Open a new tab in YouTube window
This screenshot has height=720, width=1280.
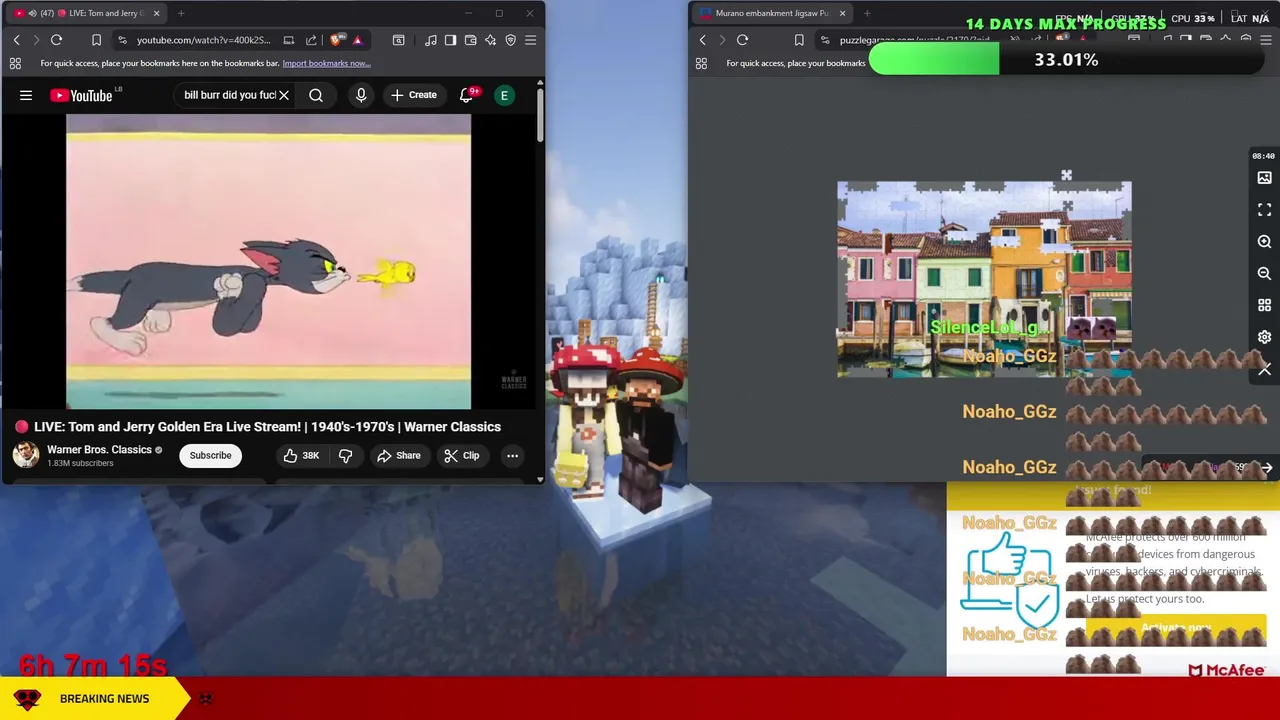181,13
